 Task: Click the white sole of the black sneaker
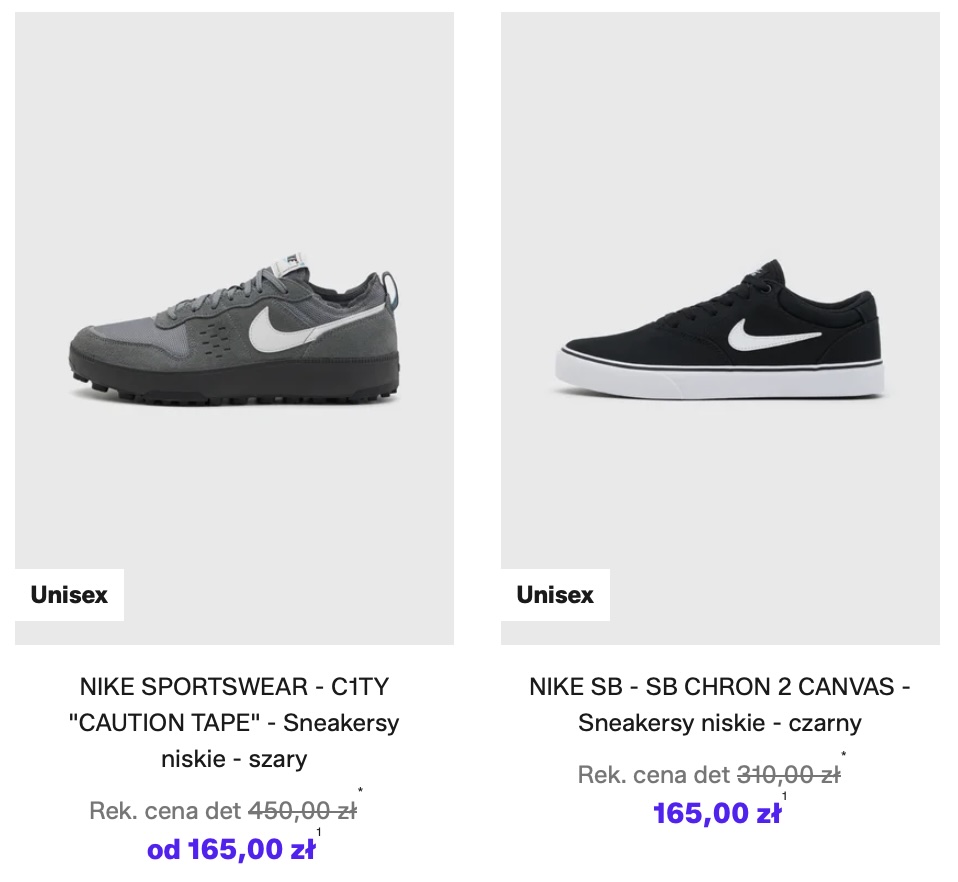pos(720,377)
